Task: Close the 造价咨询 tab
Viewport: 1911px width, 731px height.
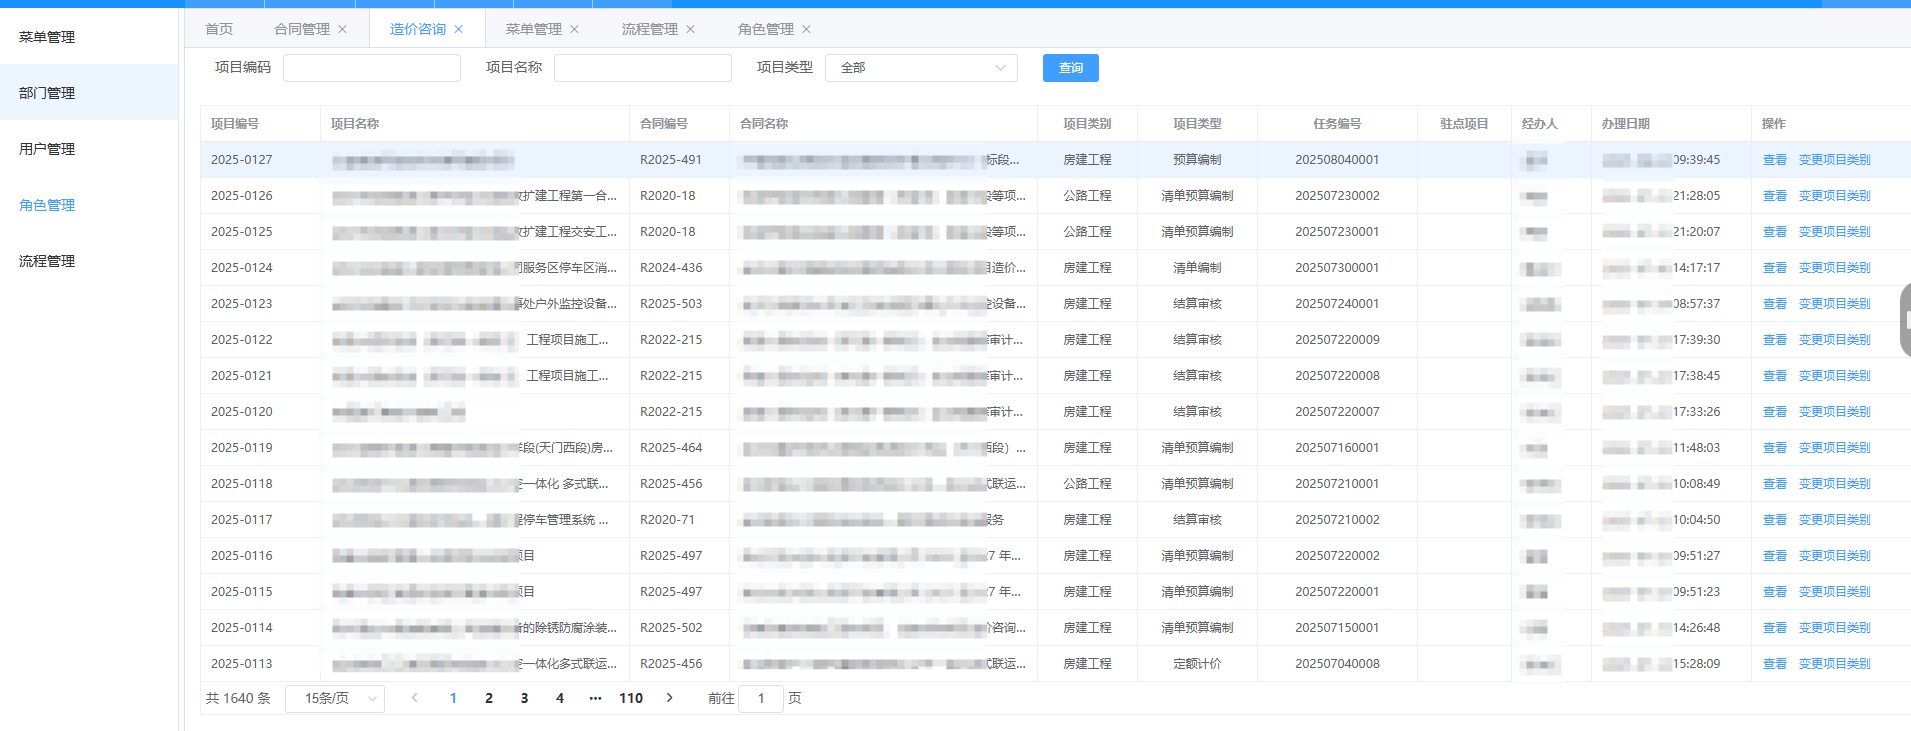Action: click(458, 29)
